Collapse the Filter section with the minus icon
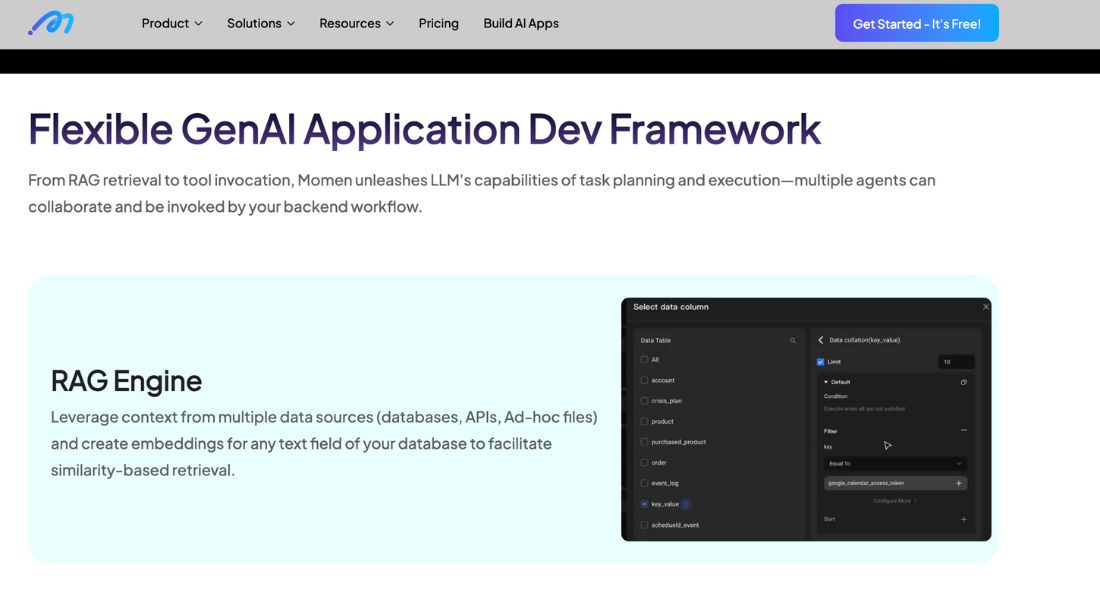 (963, 430)
